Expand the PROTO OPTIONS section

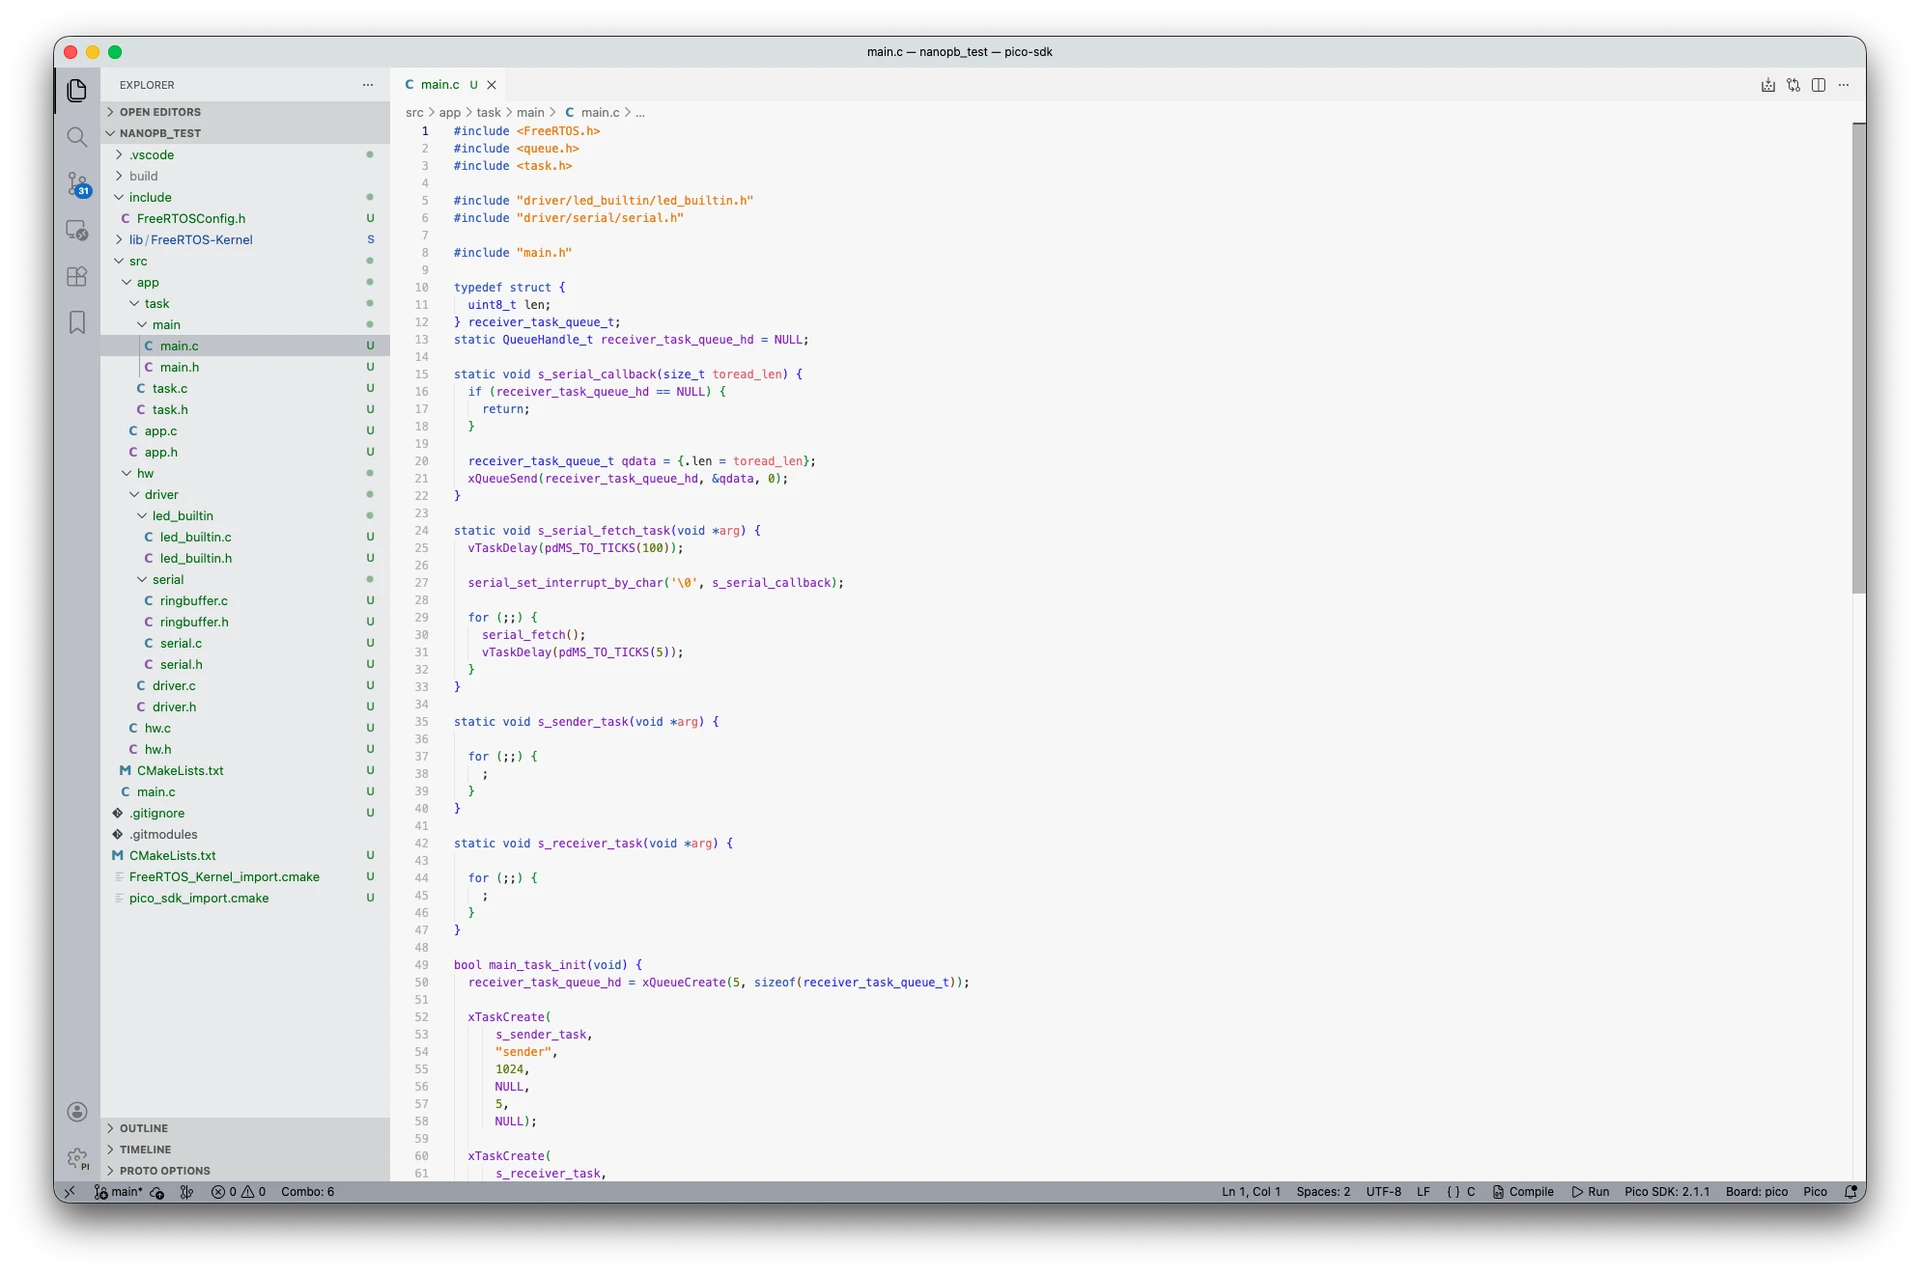coord(165,1171)
